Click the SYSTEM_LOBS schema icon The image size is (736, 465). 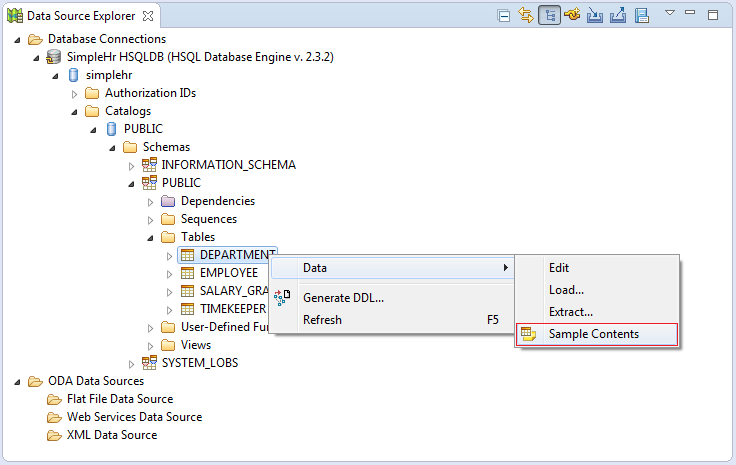[149, 363]
